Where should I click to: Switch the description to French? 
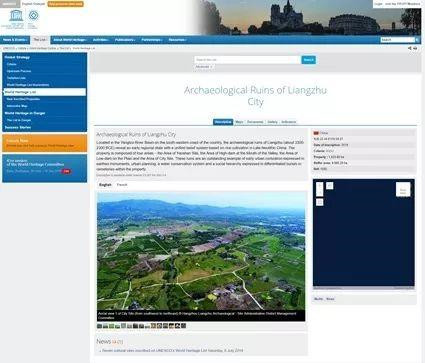122,185
